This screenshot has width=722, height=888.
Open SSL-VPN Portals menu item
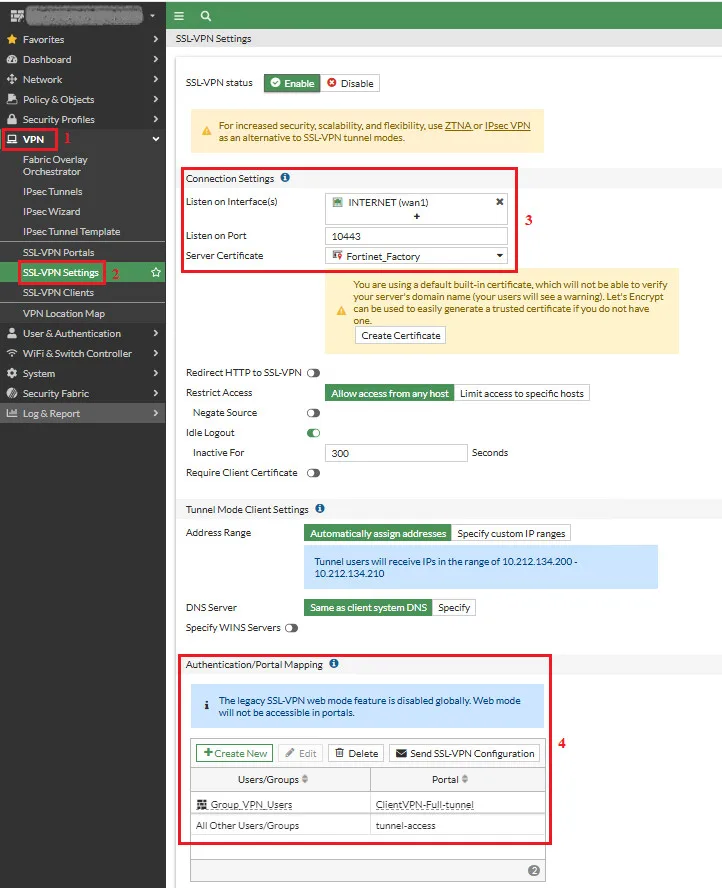[58, 253]
